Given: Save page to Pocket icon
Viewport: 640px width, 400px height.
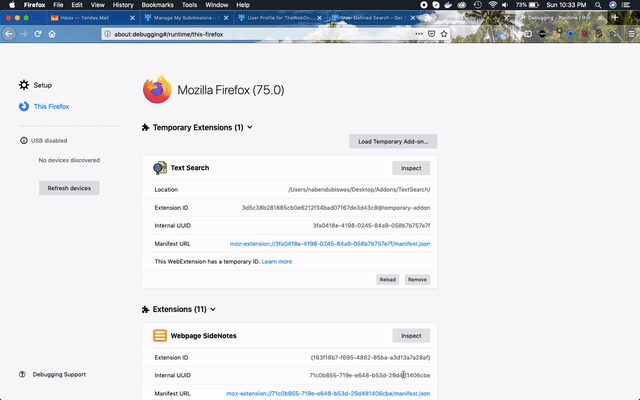Looking at the screenshot, I should 431,34.
